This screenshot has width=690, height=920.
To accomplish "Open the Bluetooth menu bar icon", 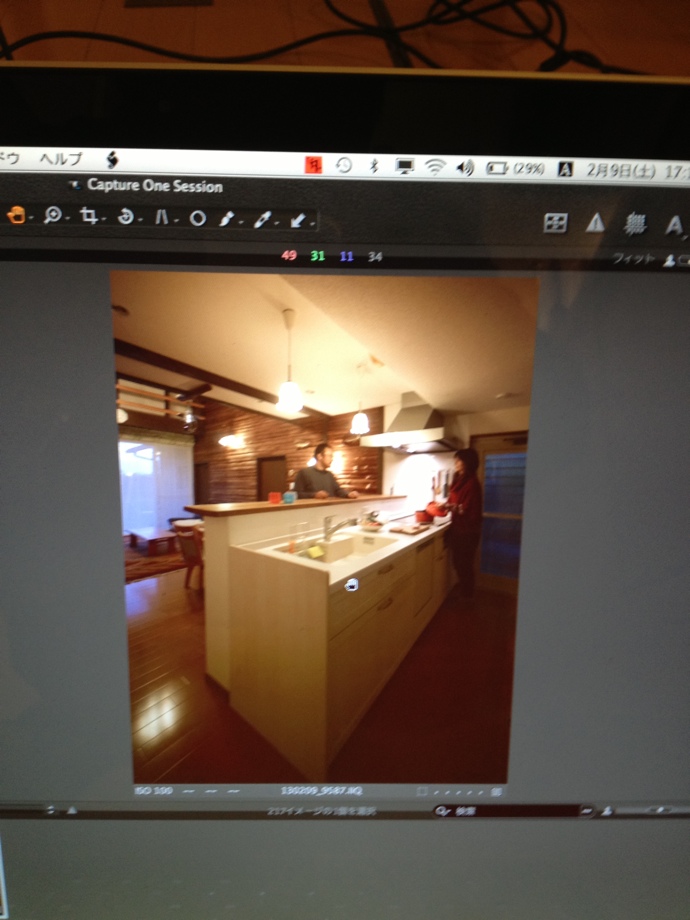I will point(374,166).
